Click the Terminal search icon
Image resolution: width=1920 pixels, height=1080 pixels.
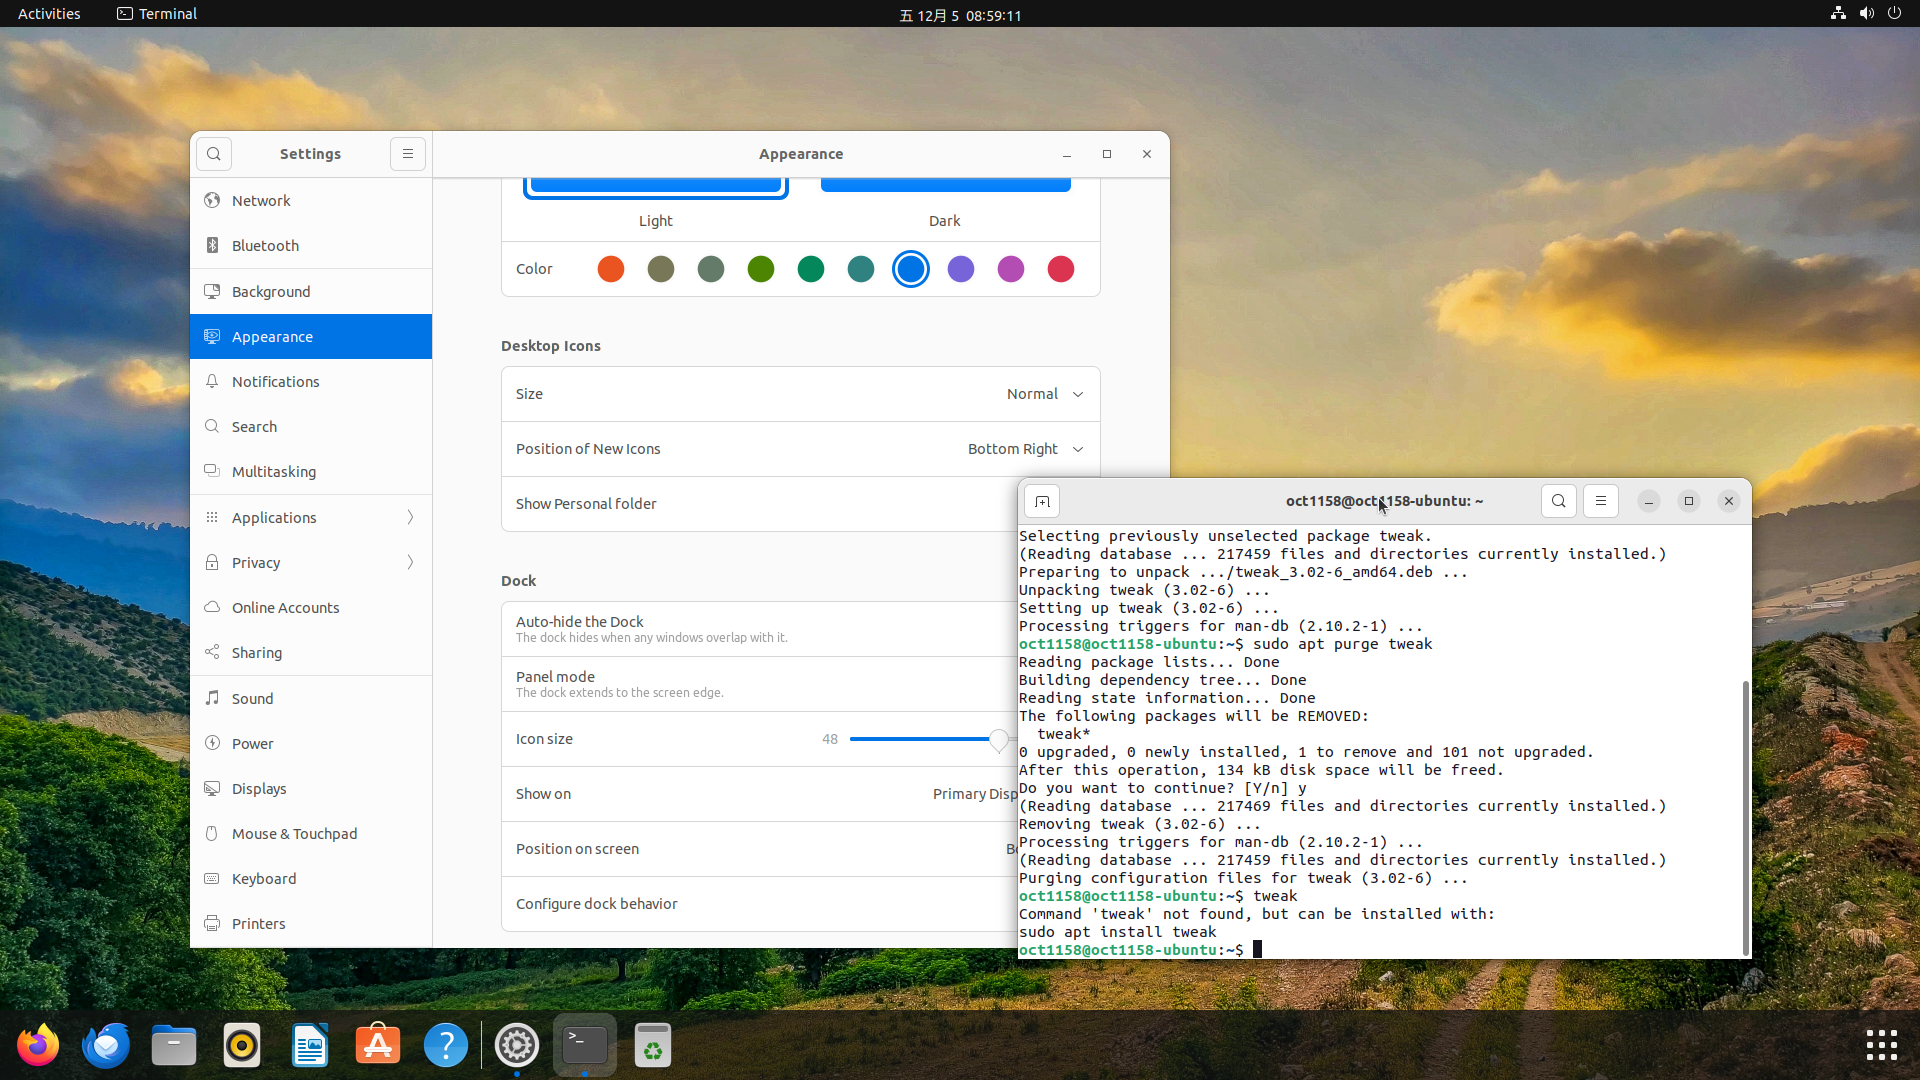(1558, 501)
